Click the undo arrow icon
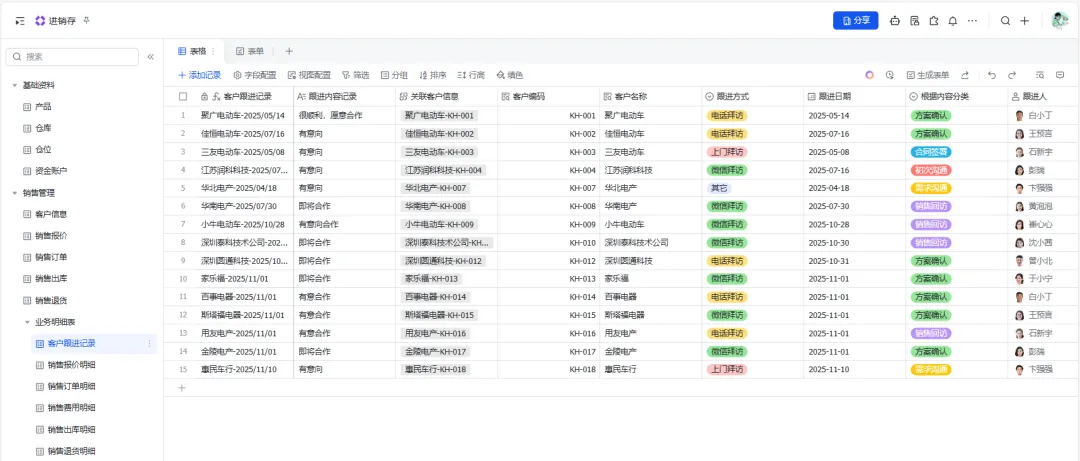This screenshot has height=461, width=1080. 991,75
